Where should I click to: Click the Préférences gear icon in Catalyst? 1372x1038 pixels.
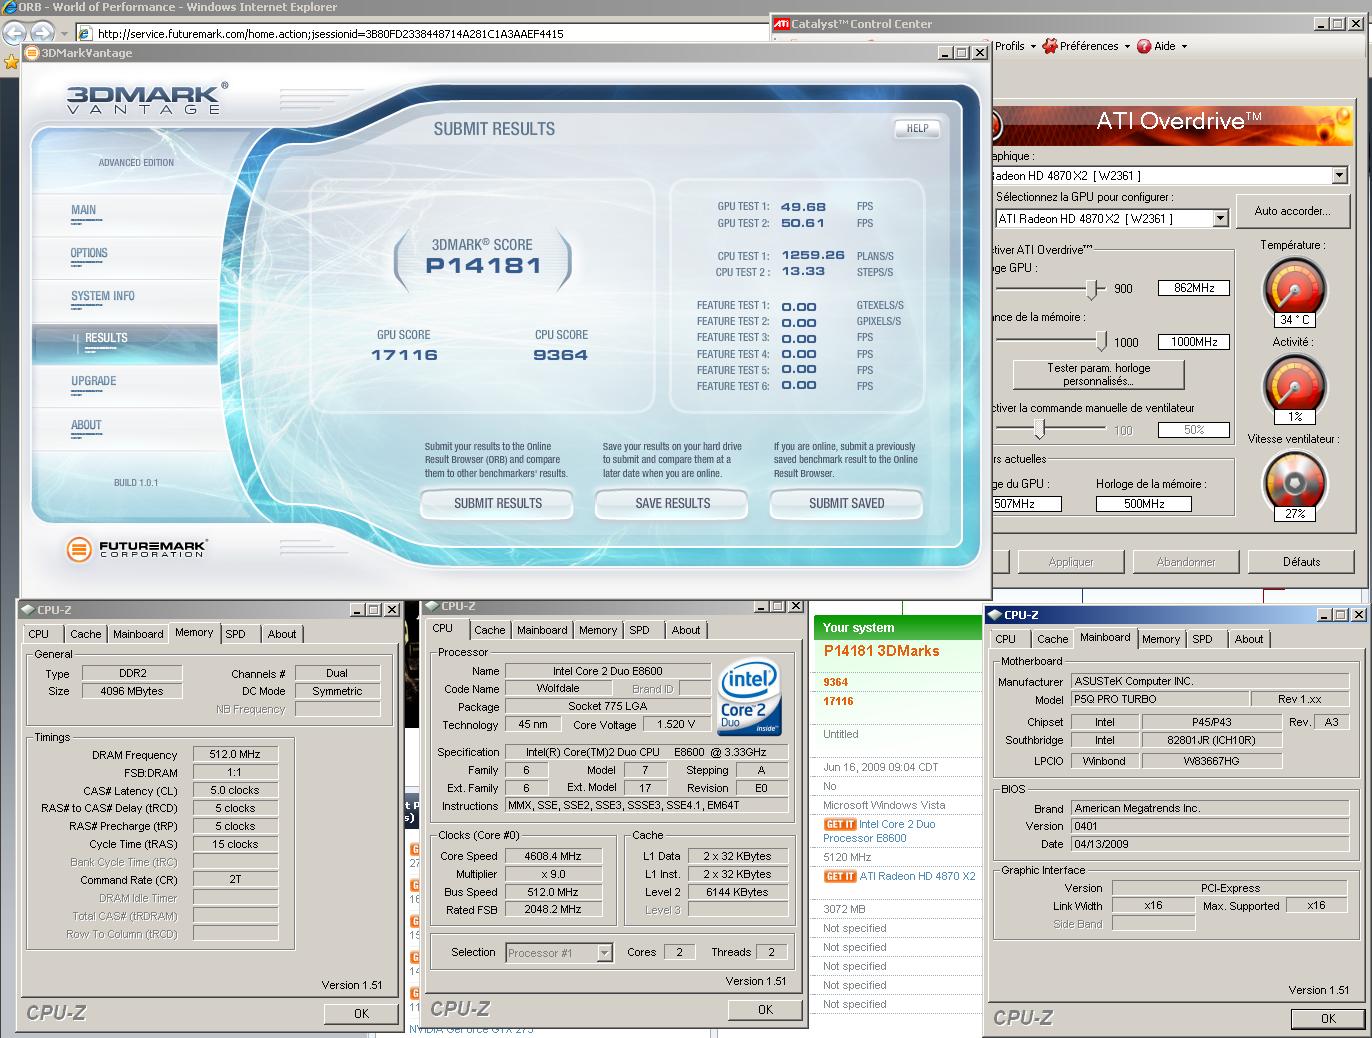coord(1050,46)
